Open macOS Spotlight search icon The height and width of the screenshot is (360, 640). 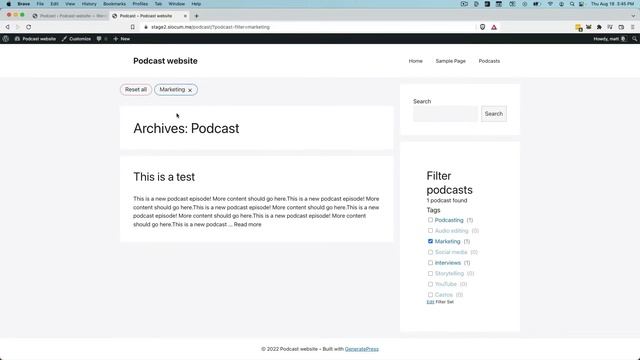tap(572, 4)
